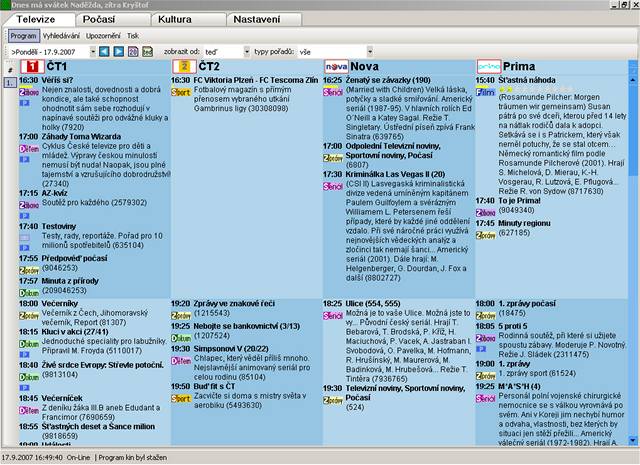Click the Nova channel logo

coord(335,66)
